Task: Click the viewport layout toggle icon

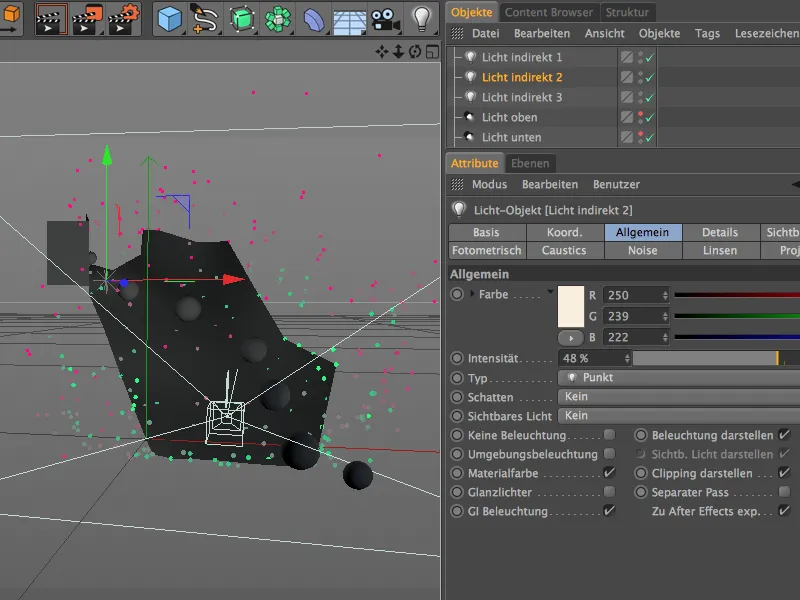Action: point(433,52)
